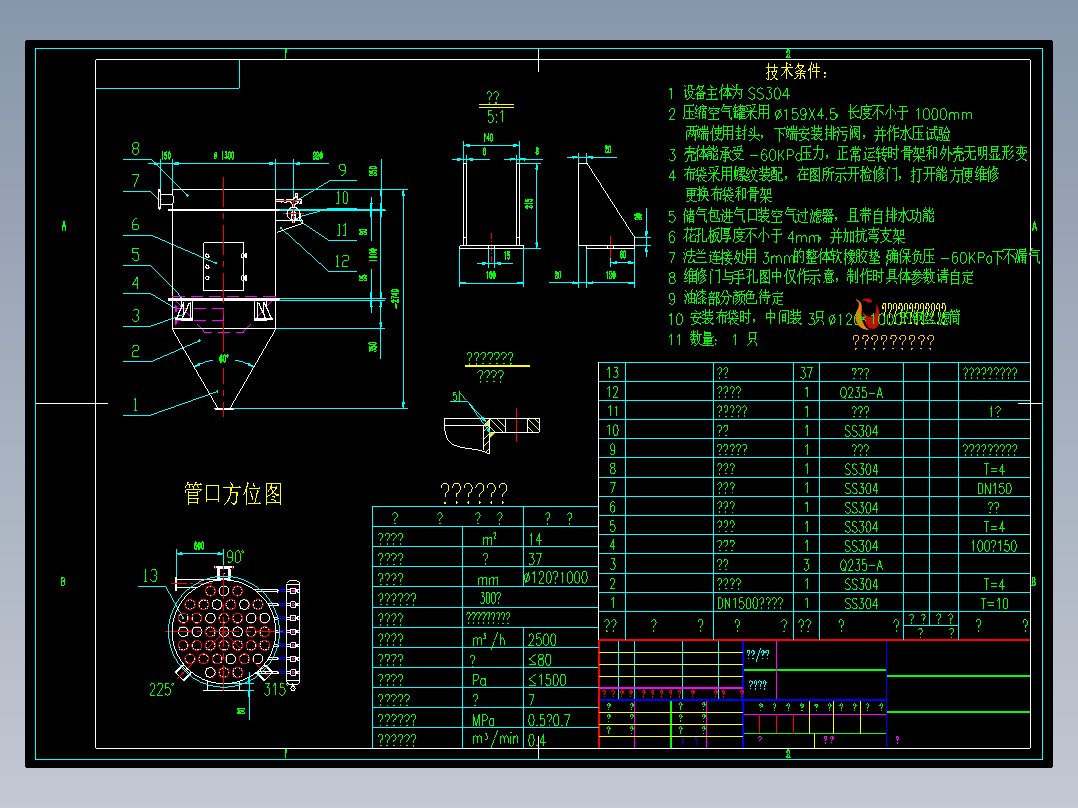
Task: Click the 2740 overall height dimension
Action: pyautogui.click(x=395, y=298)
